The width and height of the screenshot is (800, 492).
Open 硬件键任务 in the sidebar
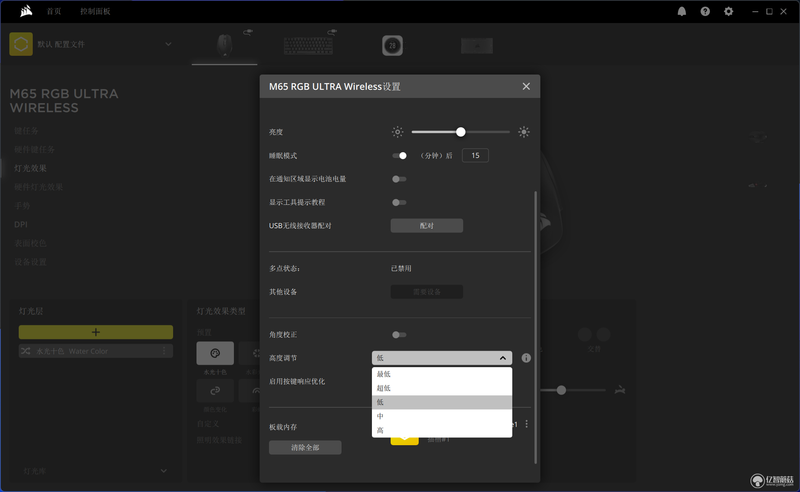tap(34, 150)
